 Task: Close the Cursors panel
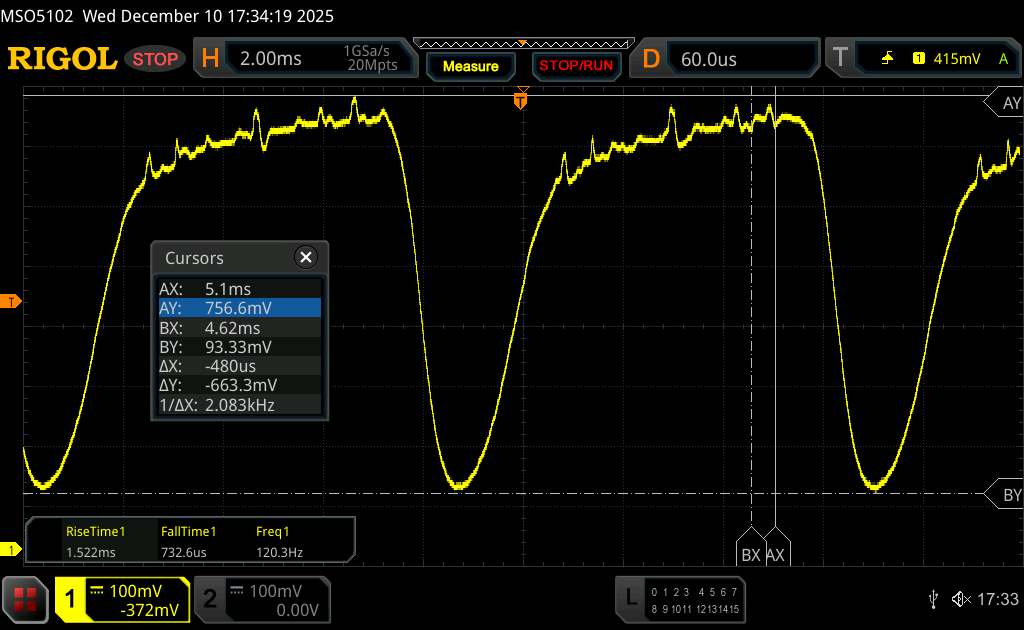[306, 257]
